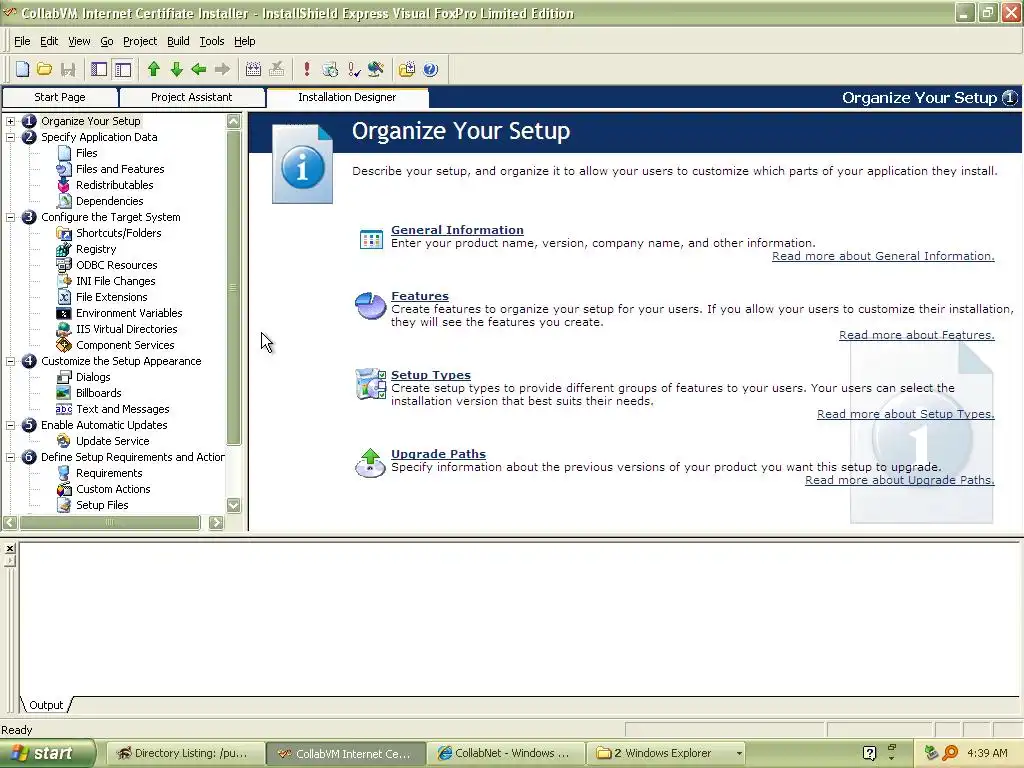This screenshot has height=768, width=1024.
Task: Open Dependencies view
Action: coord(109,201)
